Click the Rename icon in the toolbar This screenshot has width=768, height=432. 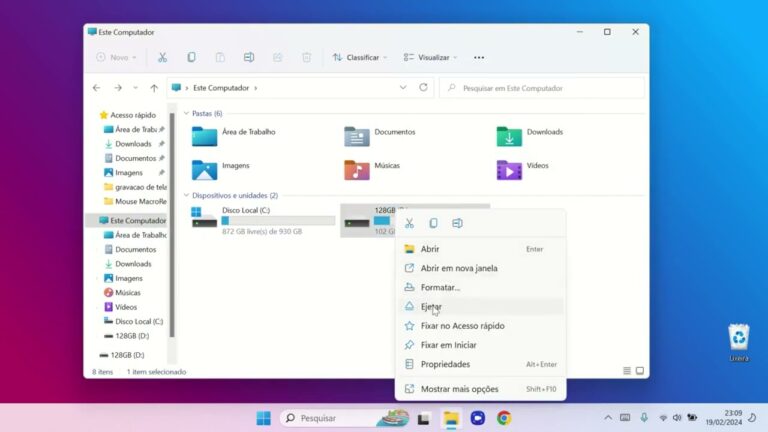point(249,57)
